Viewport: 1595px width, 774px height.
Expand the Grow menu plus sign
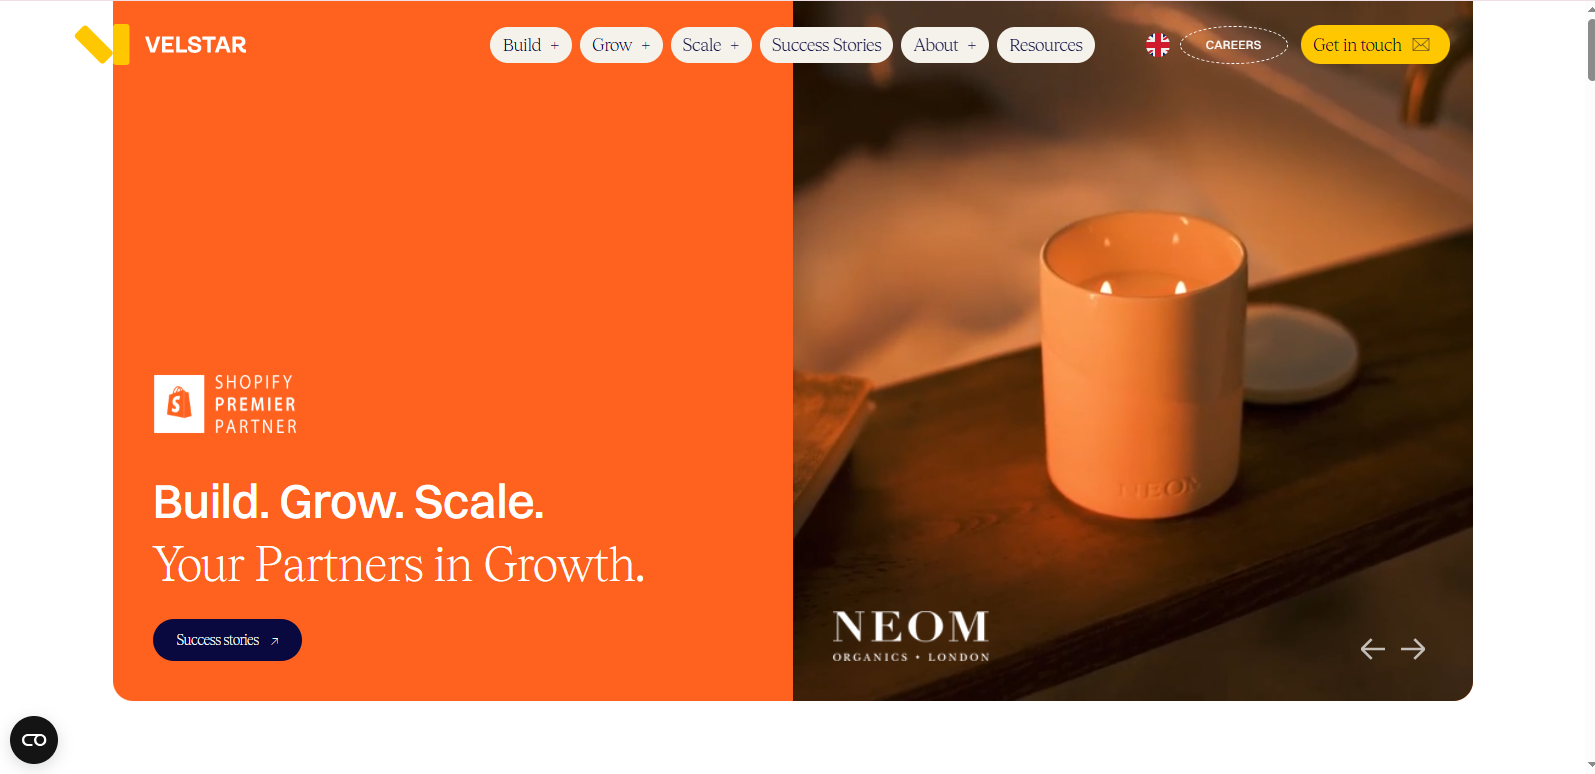[x=646, y=46]
